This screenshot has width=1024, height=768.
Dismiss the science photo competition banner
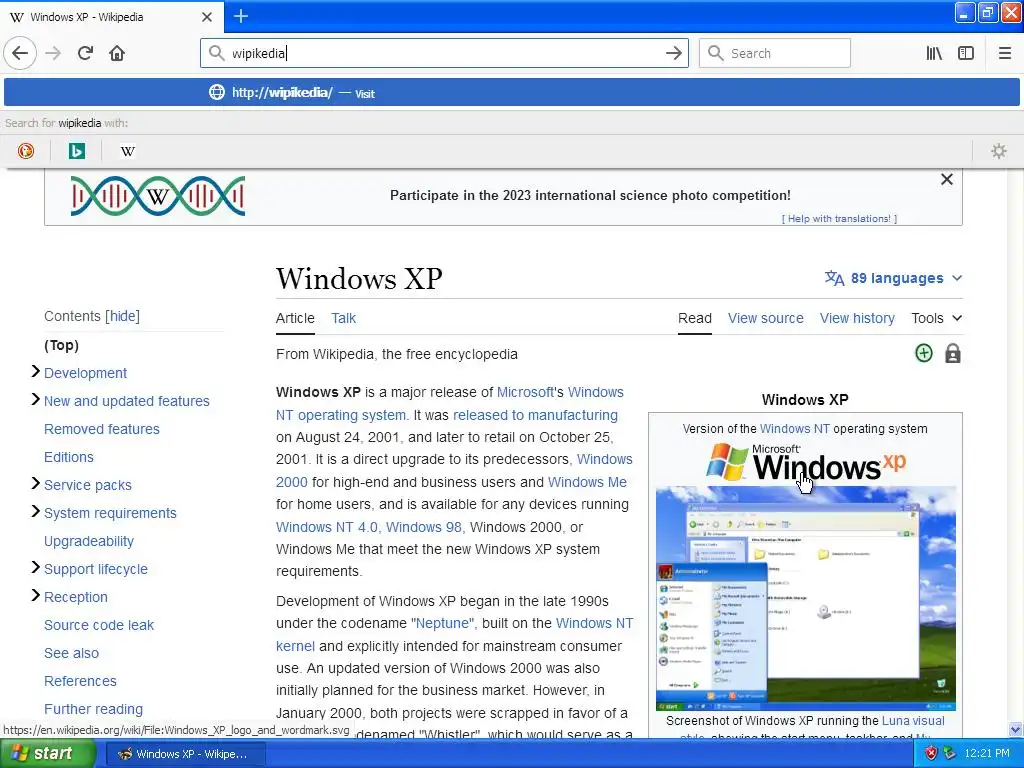pos(947,180)
